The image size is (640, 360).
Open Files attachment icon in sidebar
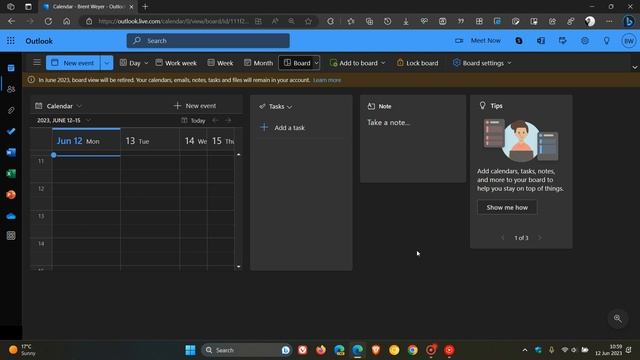11,110
